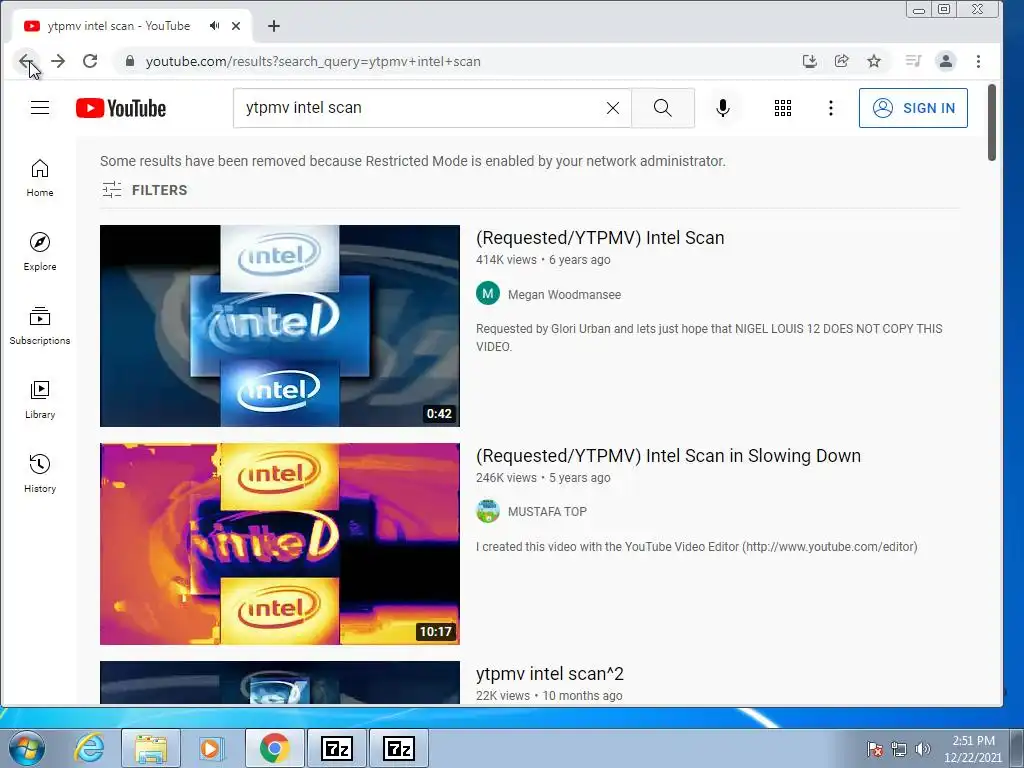Open Windows Explorer folder on taskbar
The image size is (1024, 768).
click(x=151, y=748)
